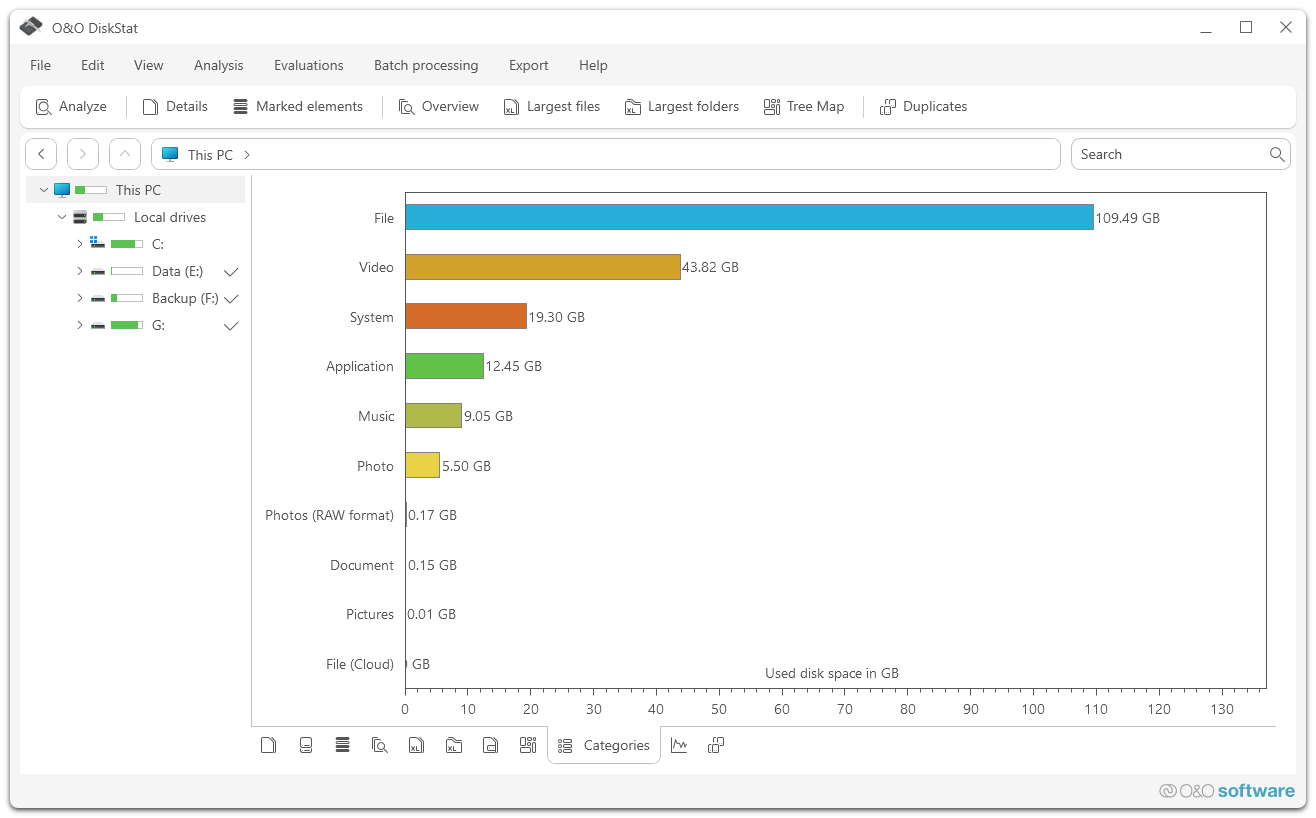Open the Batch processing menu
The image size is (1316, 818).
click(426, 65)
